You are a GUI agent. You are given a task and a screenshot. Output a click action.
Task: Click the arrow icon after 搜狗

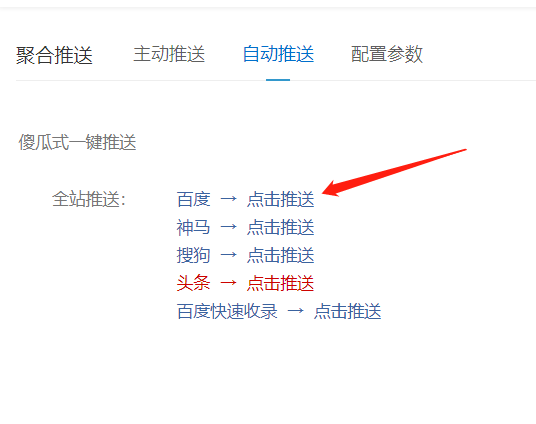229,254
